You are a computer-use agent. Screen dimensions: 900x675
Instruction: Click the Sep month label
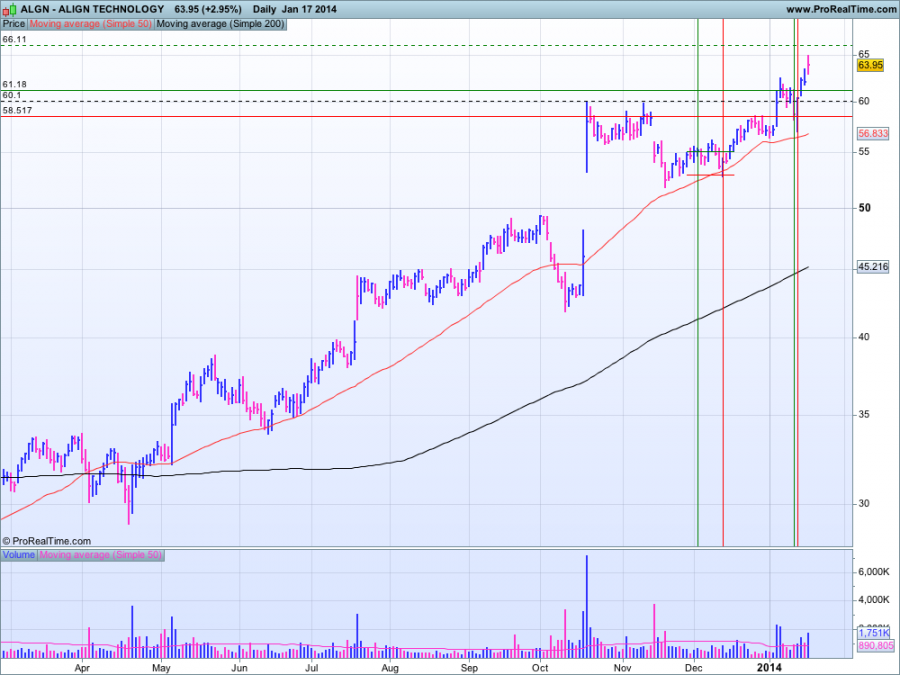[x=470, y=668]
